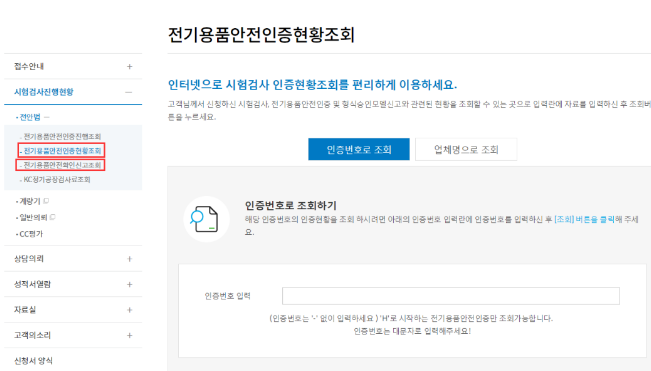The height and width of the screenshot is (371, 651).
Task: Select KC정기공장검사료조회 submenu item
Action: tap(57, 180)
